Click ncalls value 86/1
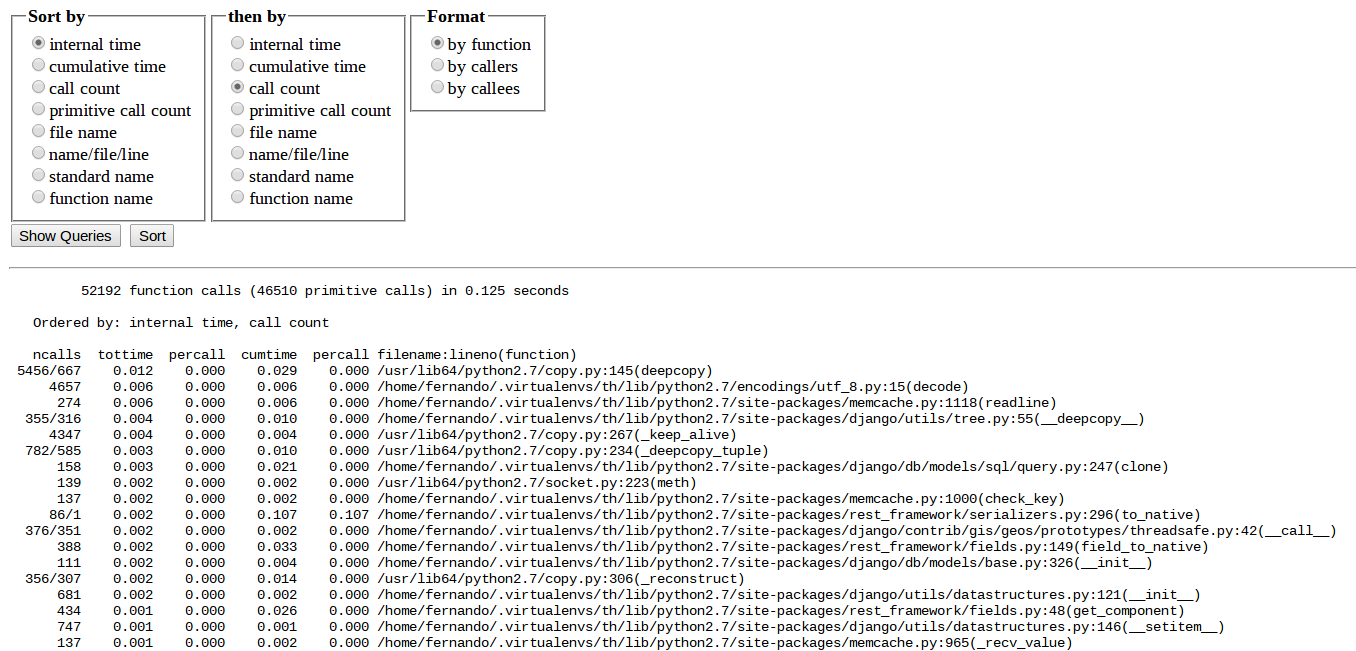1356x651 pixels. coord(65,515)
